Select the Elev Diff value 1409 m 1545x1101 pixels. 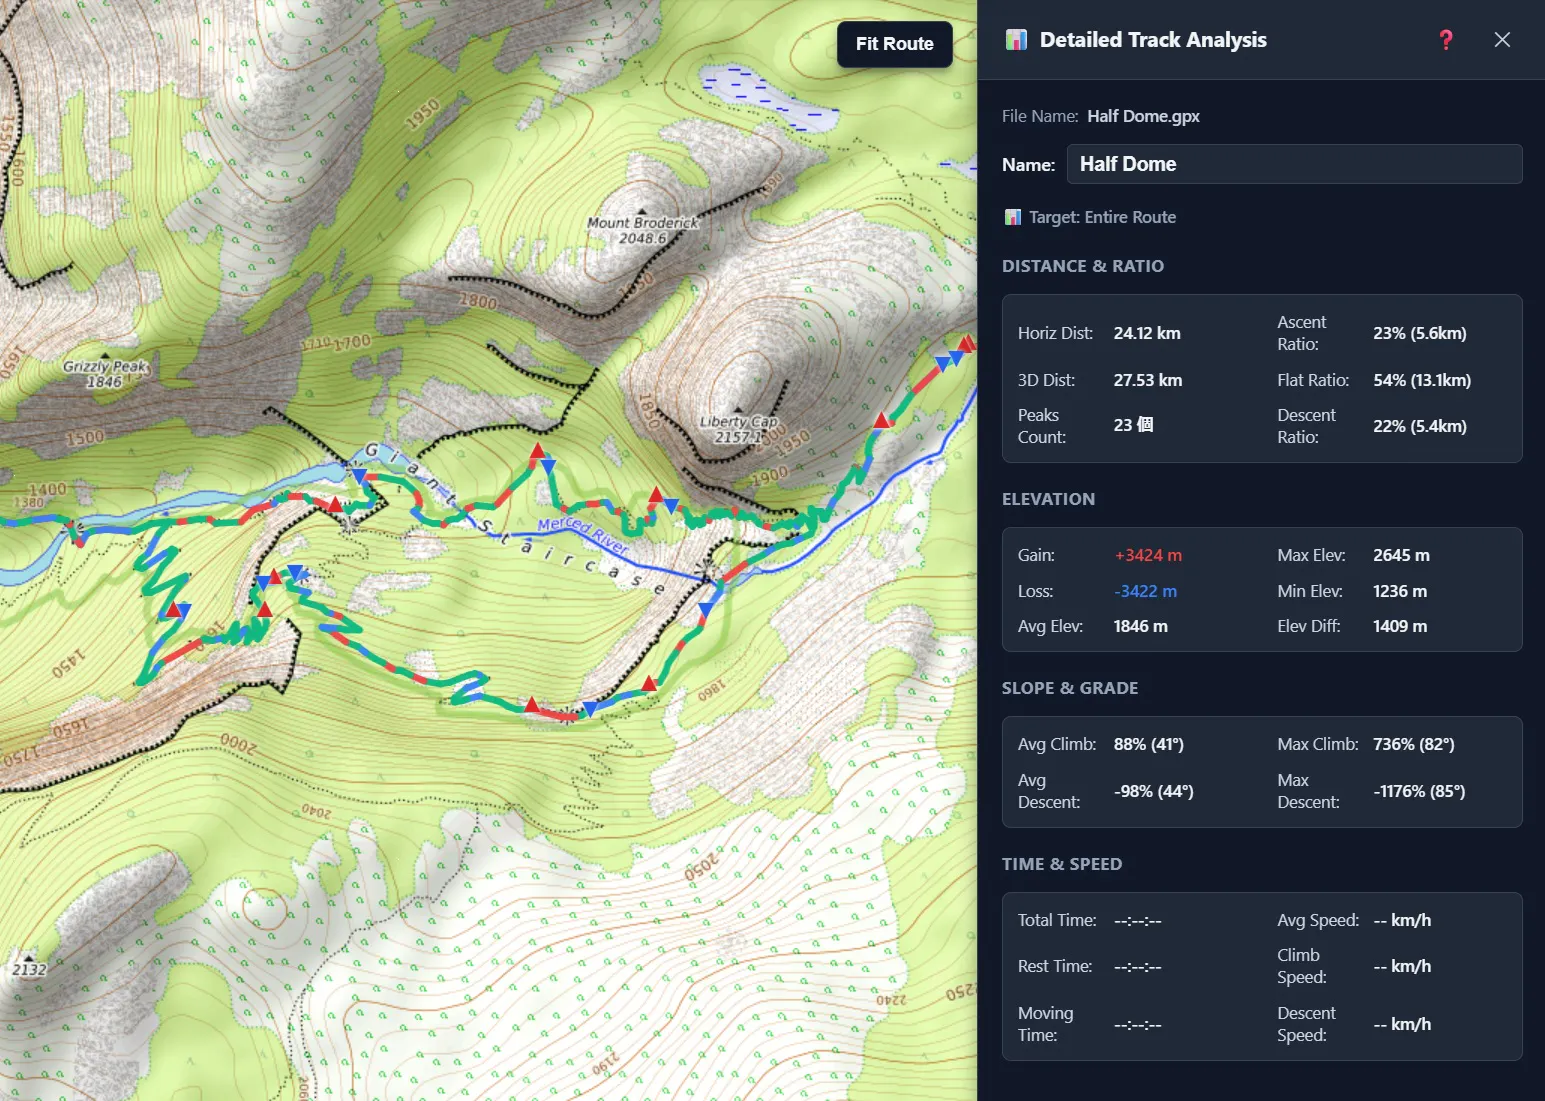click(x=1400, y=626)
